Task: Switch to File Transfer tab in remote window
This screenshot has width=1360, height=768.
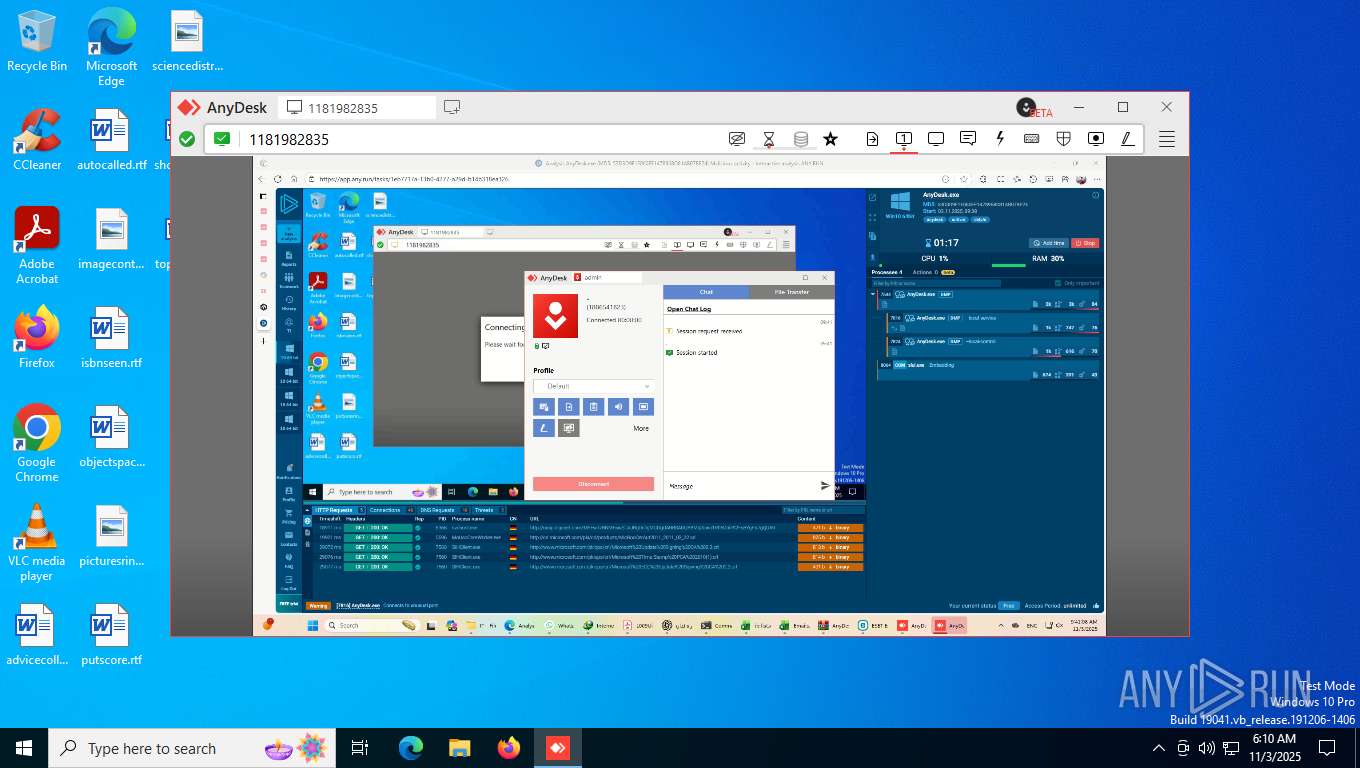Action: tap(791, 292)
